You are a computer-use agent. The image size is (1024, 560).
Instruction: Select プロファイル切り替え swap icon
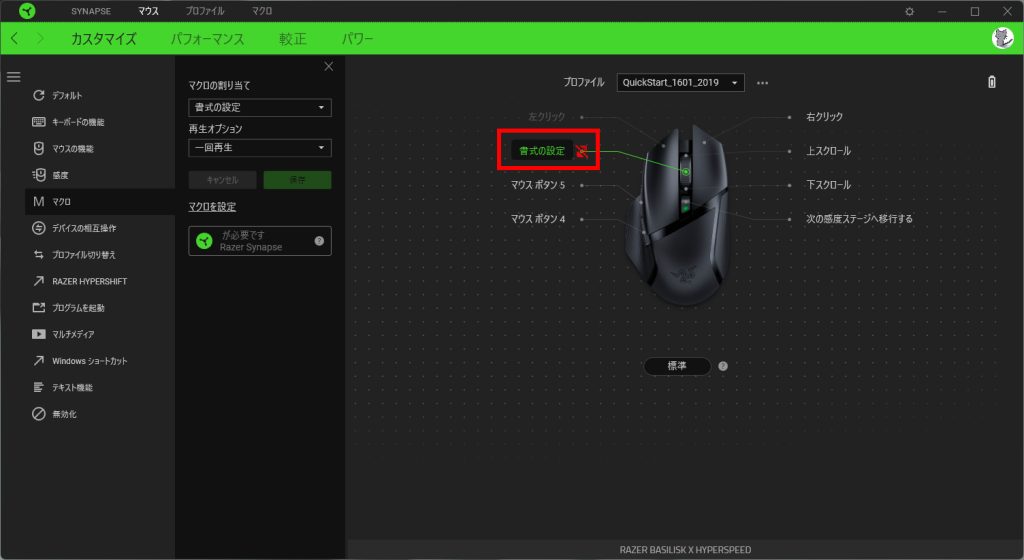(39, 255)
